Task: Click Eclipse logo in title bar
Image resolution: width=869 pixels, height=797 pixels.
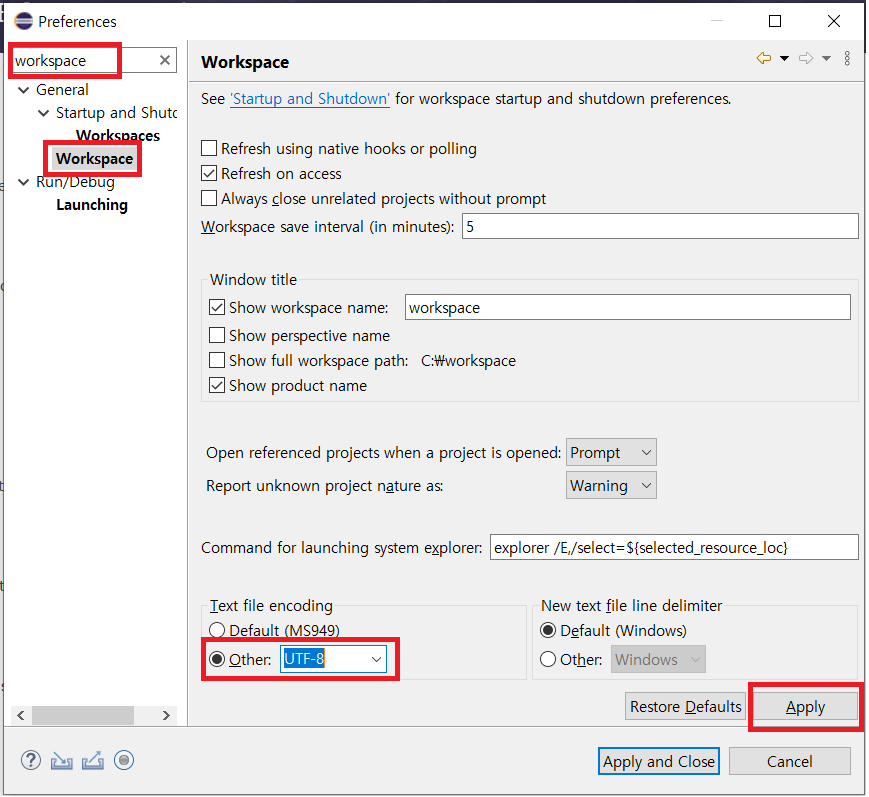Action: [24, 21]
